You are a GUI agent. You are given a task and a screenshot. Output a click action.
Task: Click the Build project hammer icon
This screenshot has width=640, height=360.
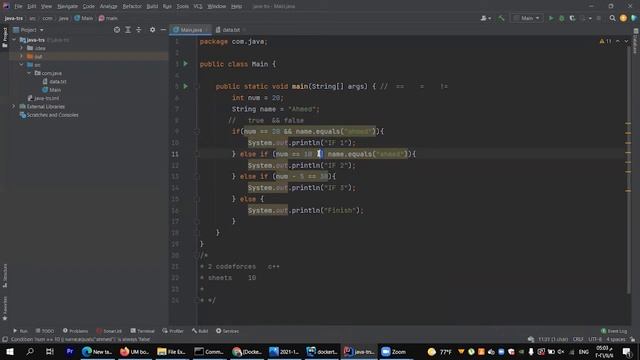[501, 18]
